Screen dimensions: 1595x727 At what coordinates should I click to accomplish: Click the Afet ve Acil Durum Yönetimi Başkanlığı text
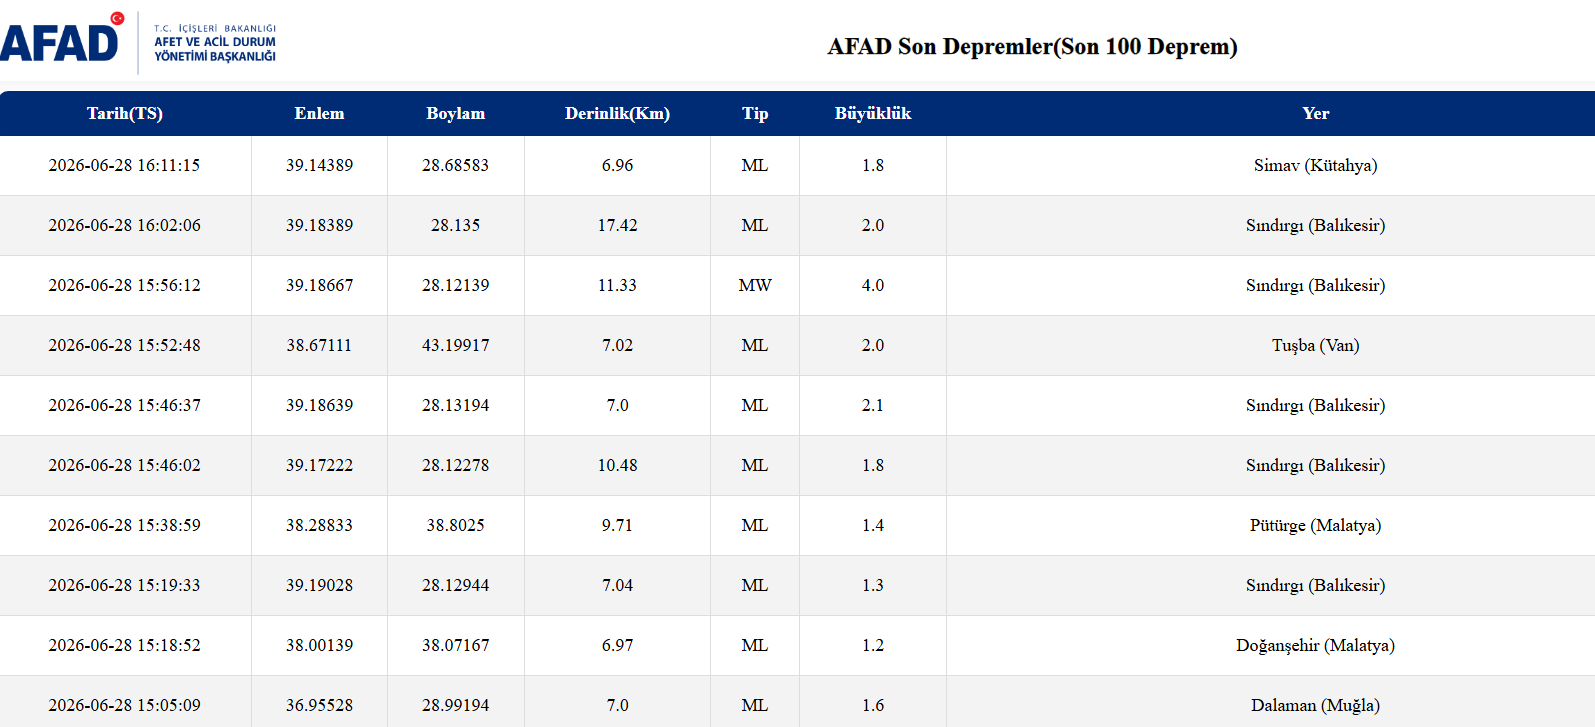pos(215,49)
